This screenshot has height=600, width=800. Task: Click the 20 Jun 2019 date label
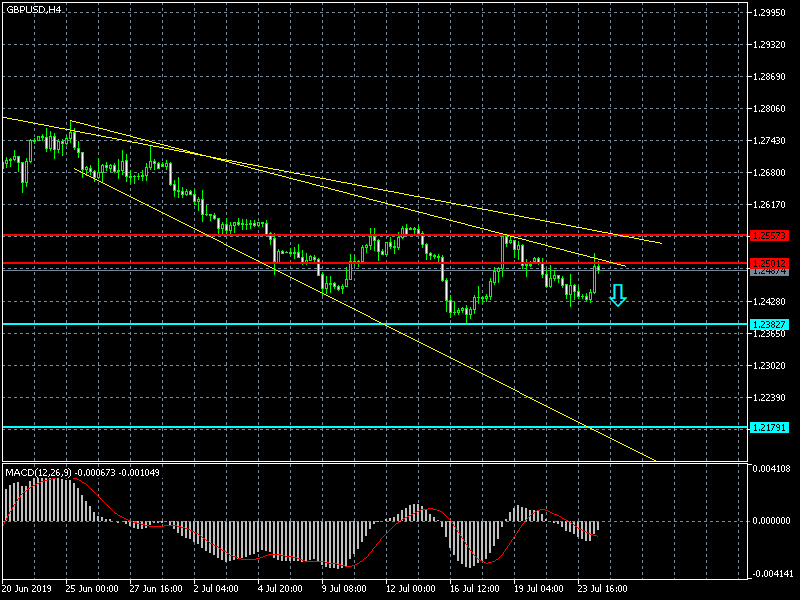[x=29, y=589]
